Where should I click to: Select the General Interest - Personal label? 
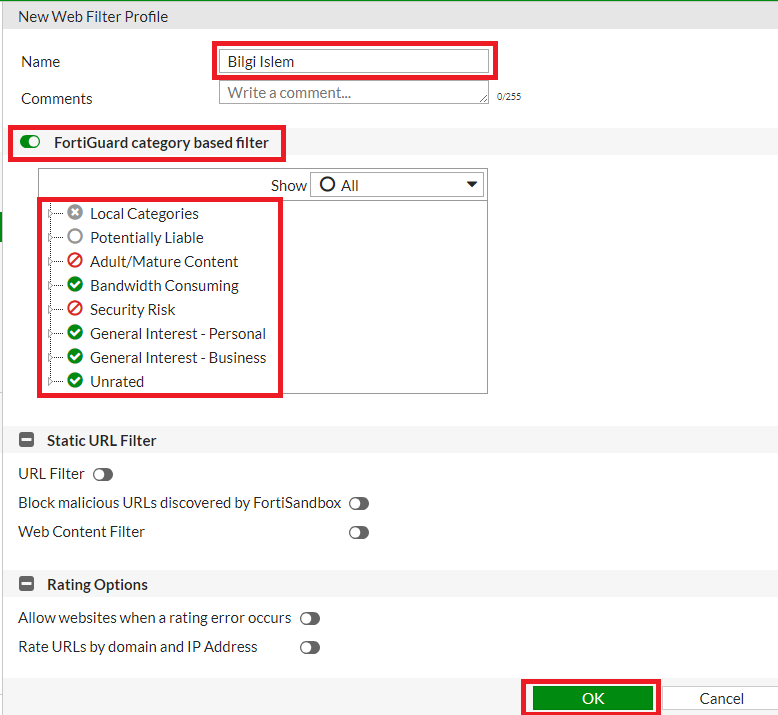178,333
